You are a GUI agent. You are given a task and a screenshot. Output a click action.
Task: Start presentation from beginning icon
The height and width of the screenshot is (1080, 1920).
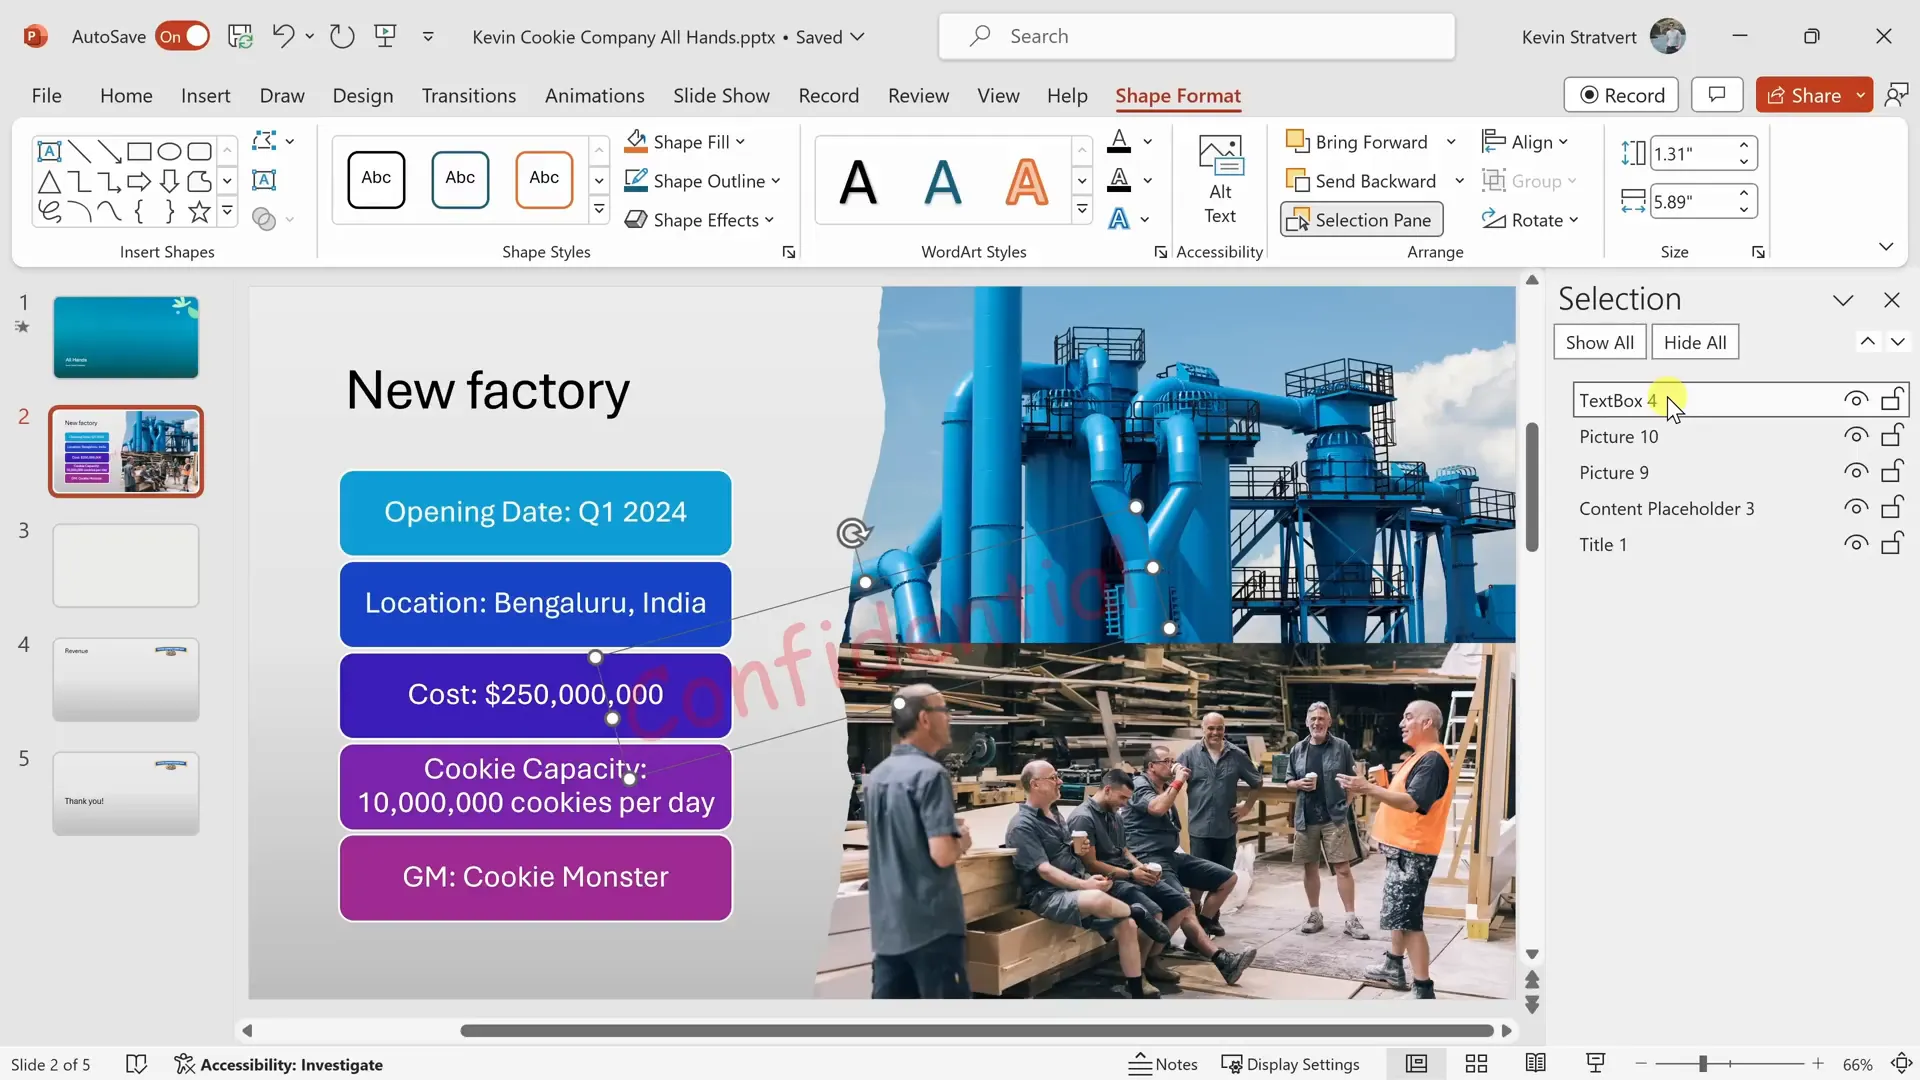(385, 37)
